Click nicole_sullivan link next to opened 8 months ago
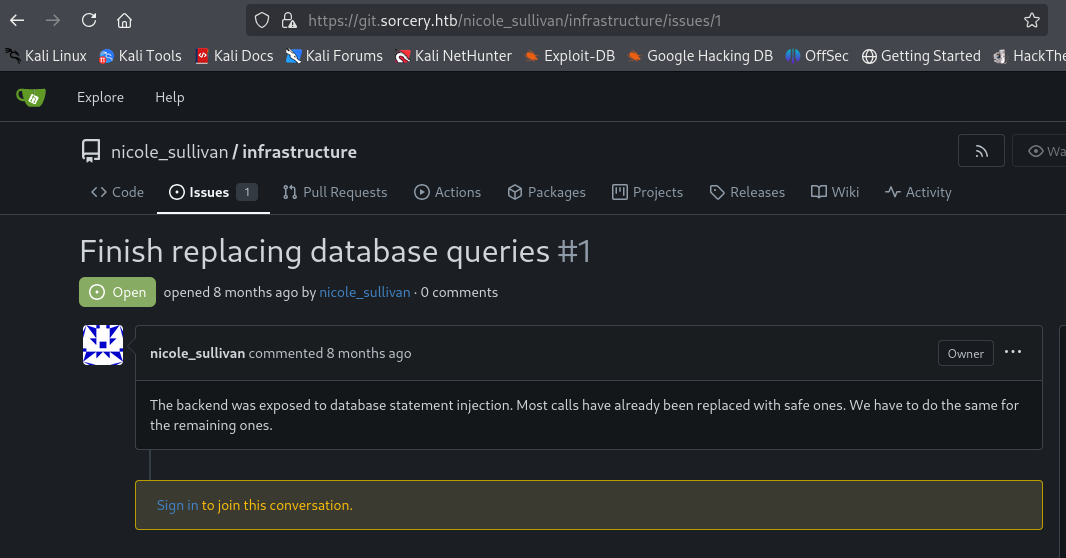Screen dimensions: 1066x558 tap(365, 292)
